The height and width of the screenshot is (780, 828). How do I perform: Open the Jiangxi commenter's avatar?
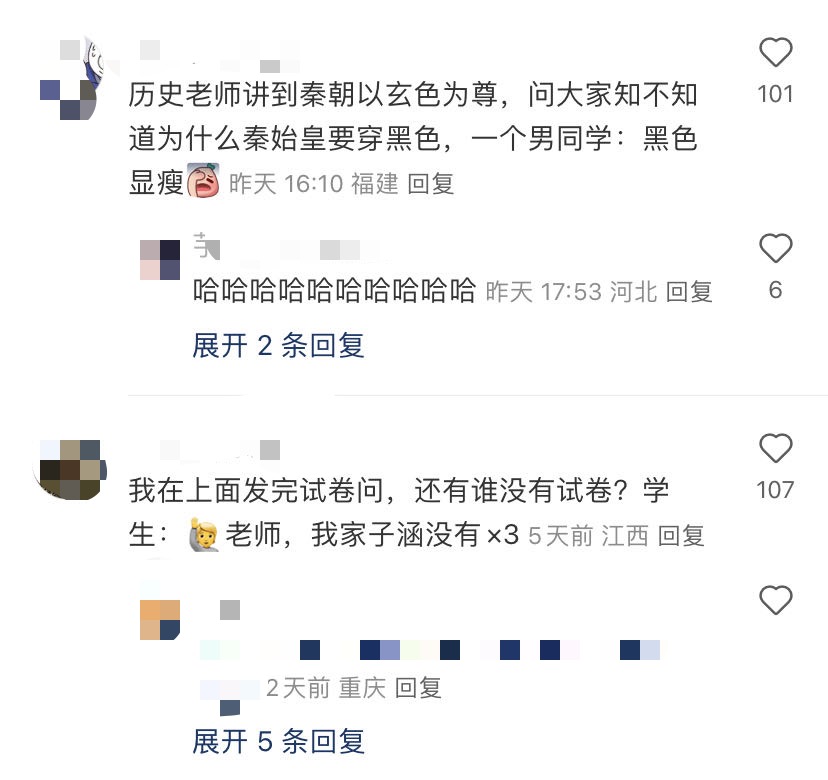tap(70, 469)
